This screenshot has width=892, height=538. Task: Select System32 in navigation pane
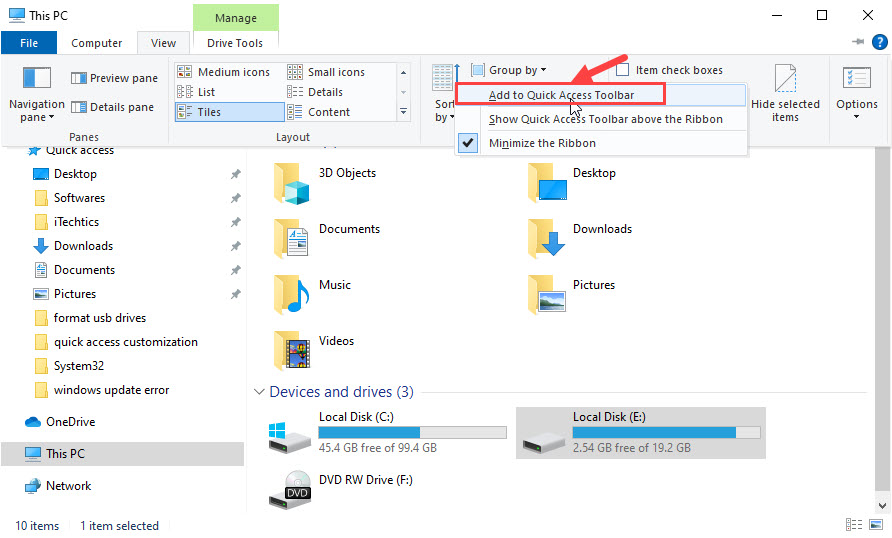click(x=79, y=365)
